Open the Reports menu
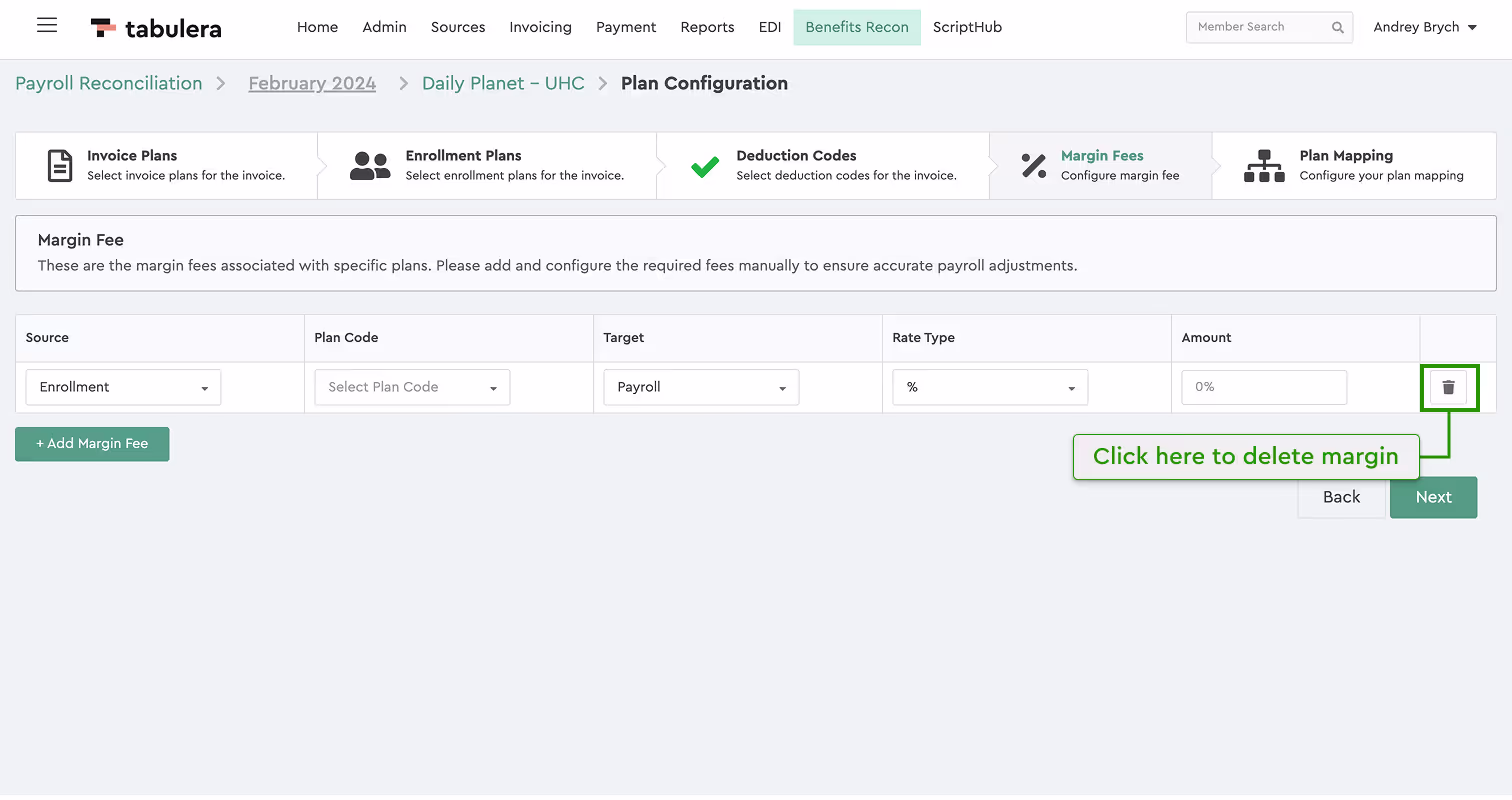The height and width of the screenshot is (800, 1512). (707, 27)
